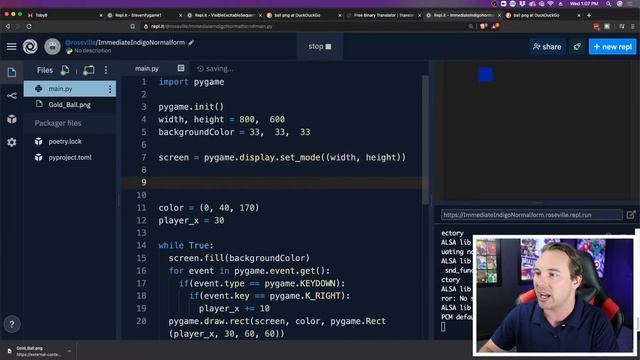
Task: Click the macOS Wi-Fi menu icon
Action: 550,4
